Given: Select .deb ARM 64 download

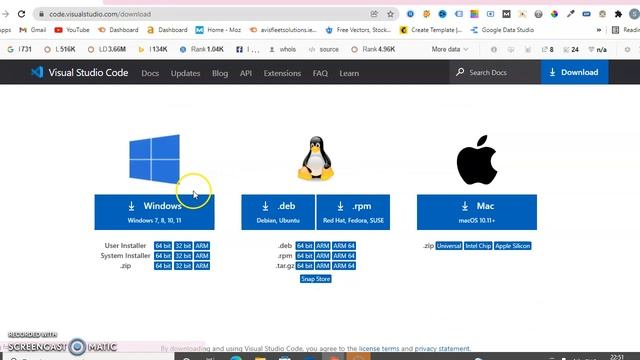Looking at the screenshot, I should point(344,246).
